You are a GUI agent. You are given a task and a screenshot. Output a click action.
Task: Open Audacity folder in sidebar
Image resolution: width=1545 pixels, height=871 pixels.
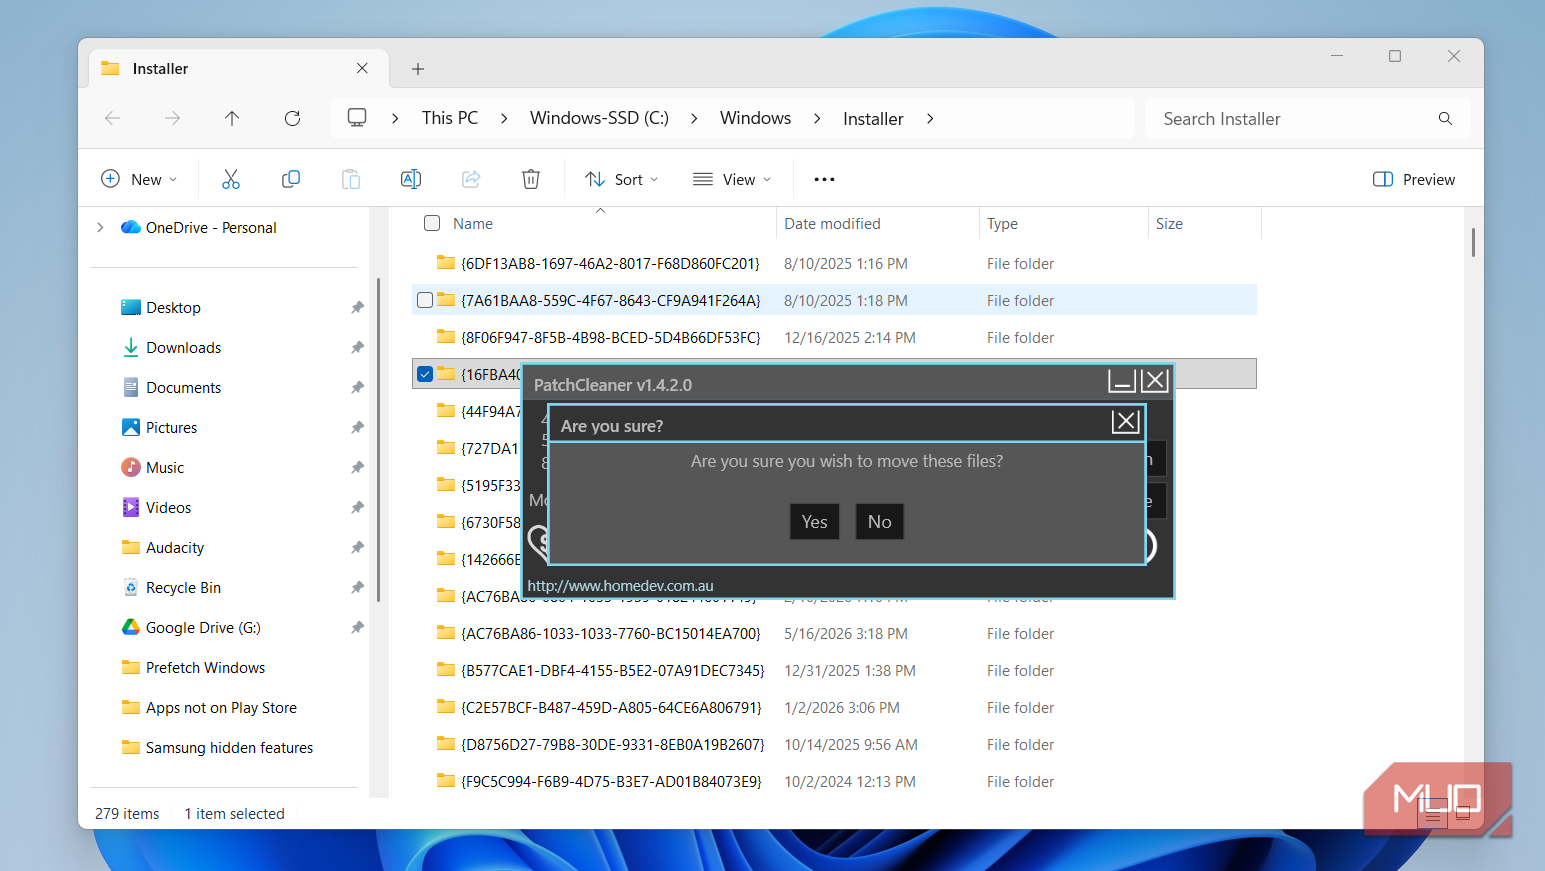coord(175,548)
